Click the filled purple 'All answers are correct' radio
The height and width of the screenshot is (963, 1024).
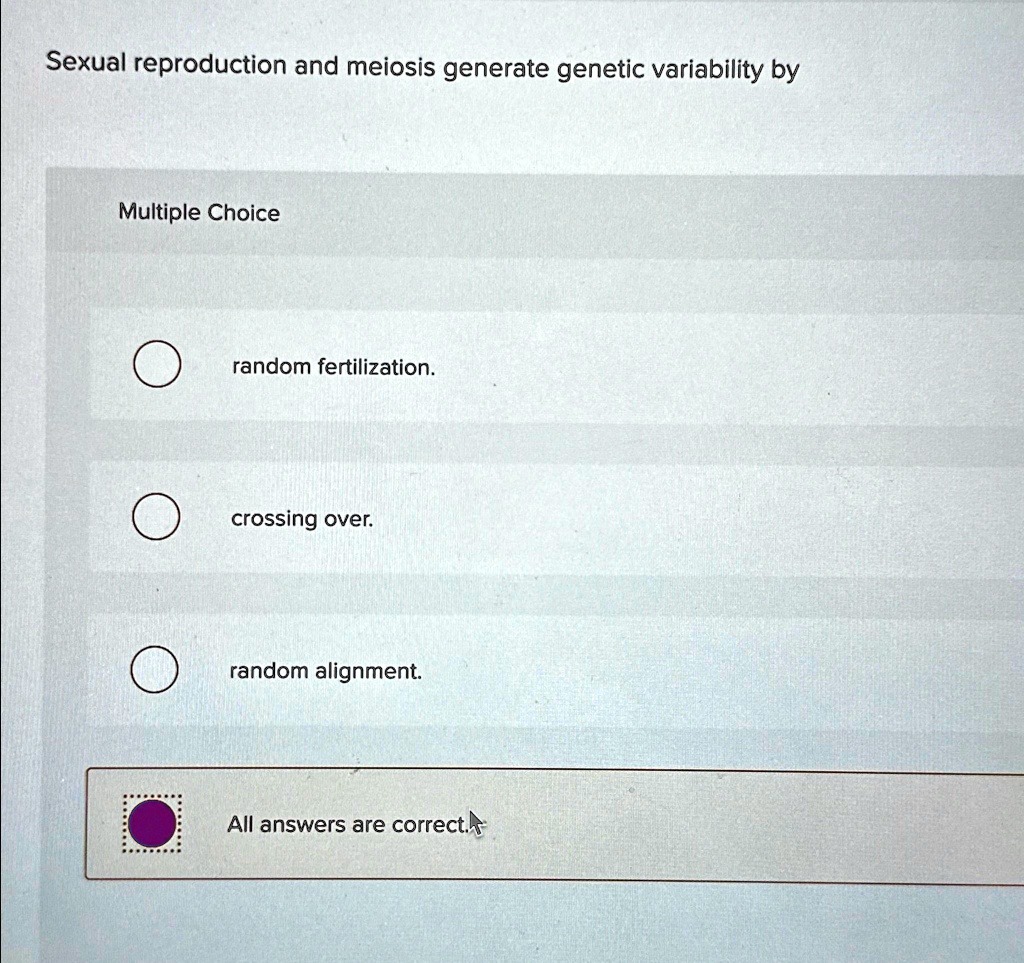point(151,823)
